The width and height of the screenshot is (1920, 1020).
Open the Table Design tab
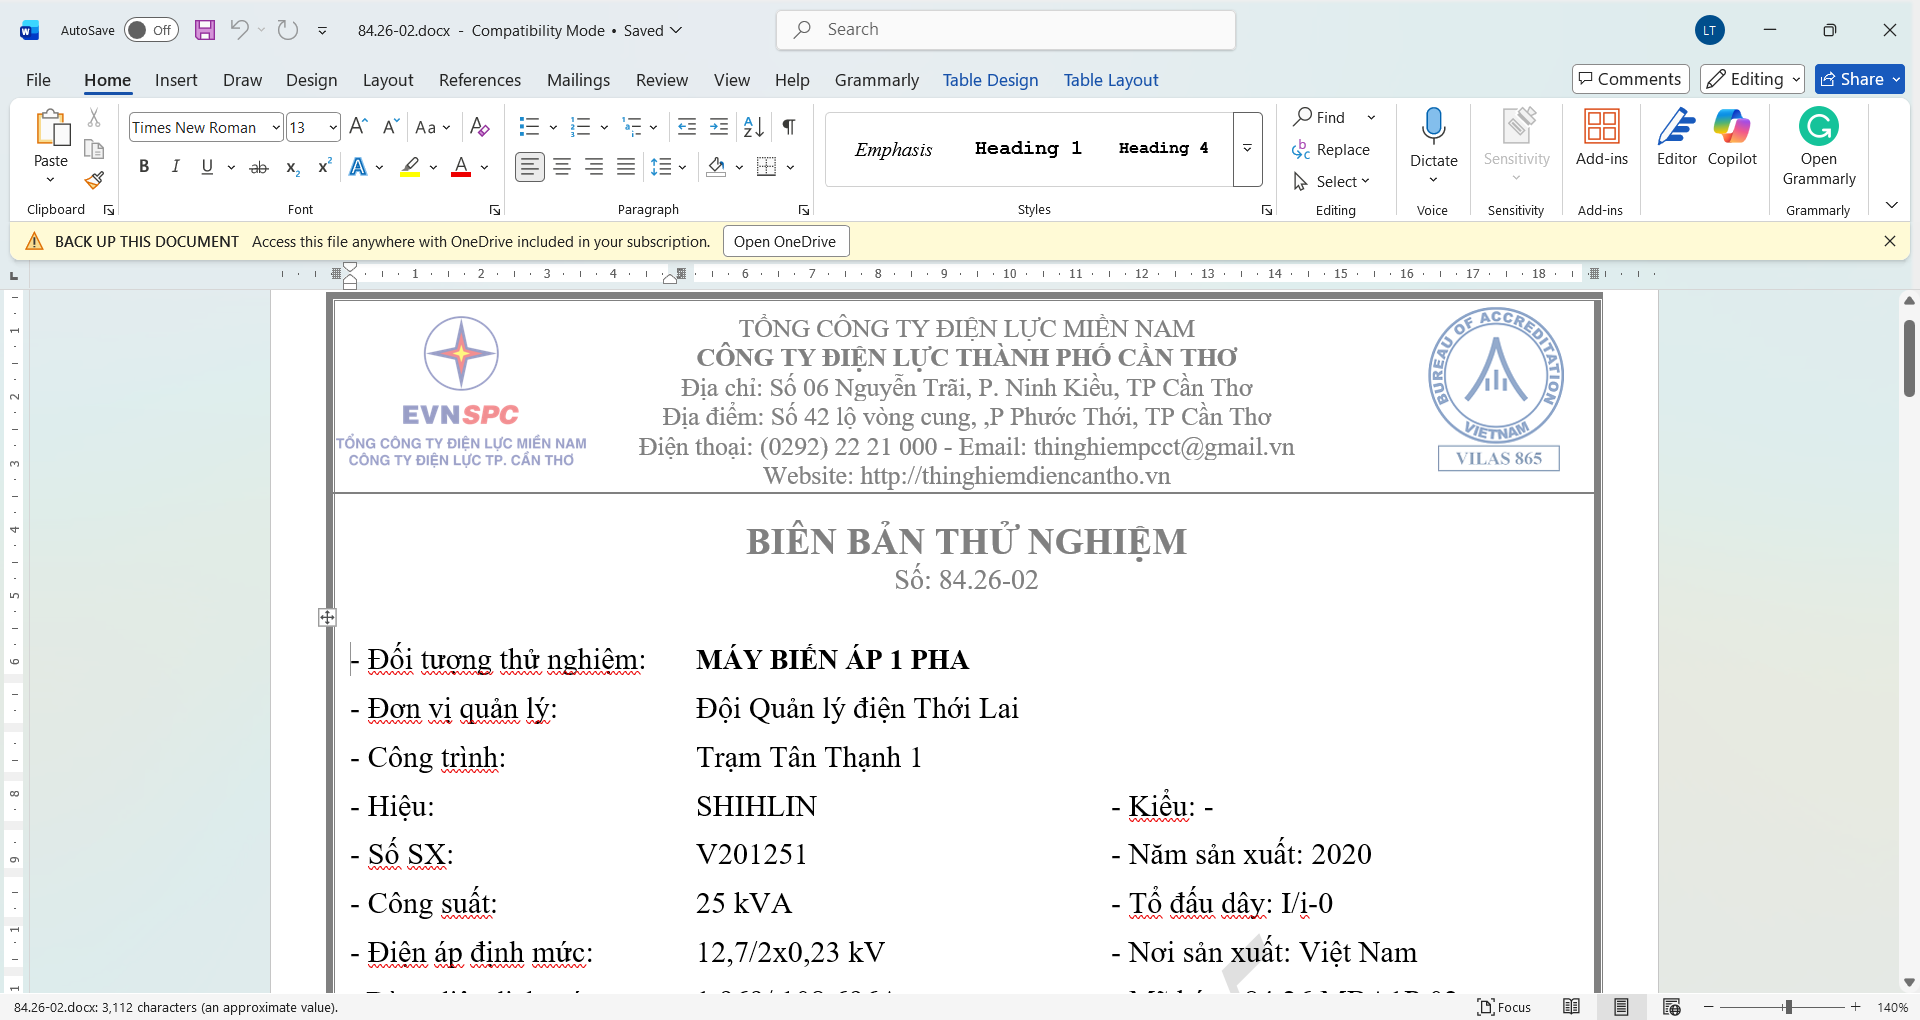[x=990, y=80]
